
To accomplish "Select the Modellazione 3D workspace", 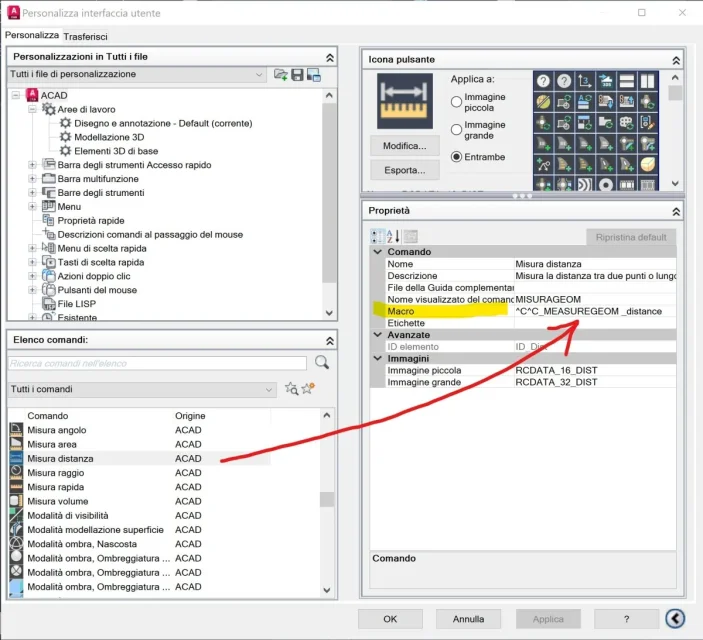I will point(109,137).
